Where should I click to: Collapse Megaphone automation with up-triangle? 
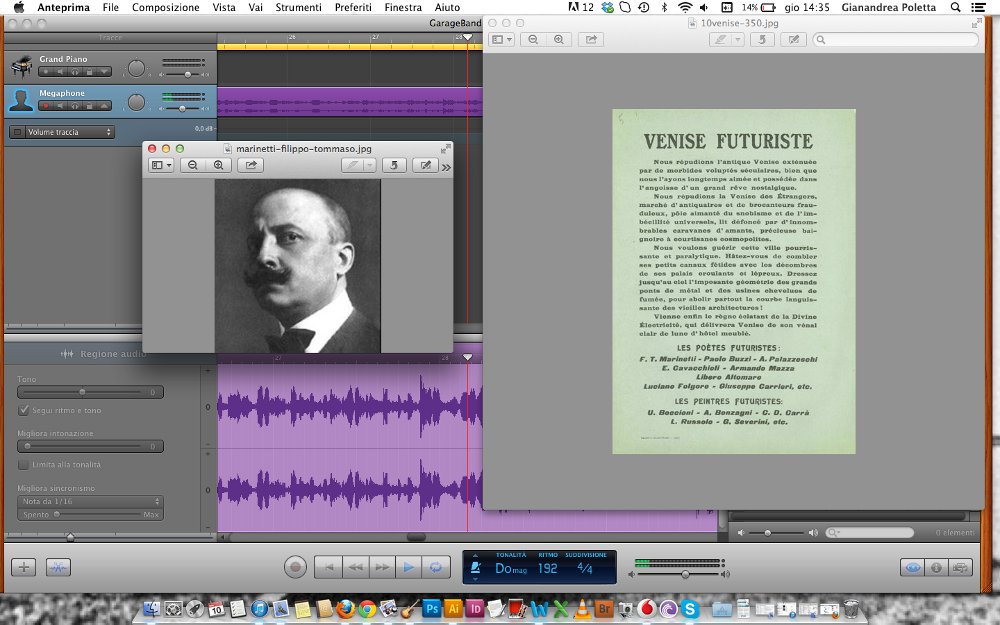coord(104,106)
